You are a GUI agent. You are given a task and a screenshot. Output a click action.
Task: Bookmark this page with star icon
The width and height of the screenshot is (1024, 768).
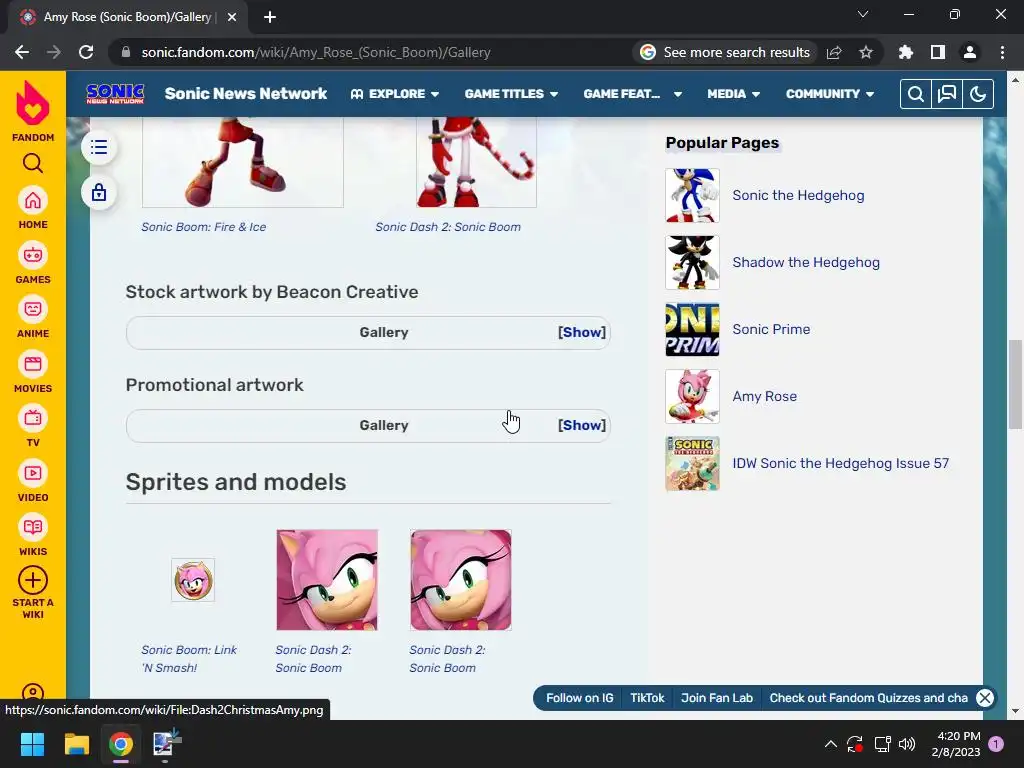tap(866, 52)
